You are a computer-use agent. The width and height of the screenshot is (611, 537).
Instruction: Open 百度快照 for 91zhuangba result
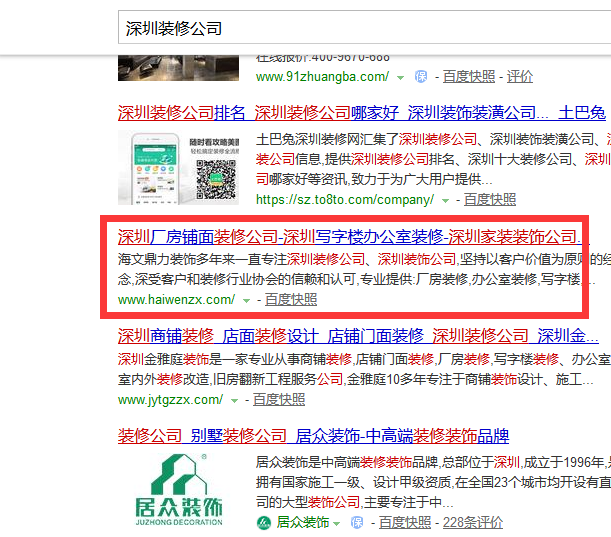click(x=469, y=77)
